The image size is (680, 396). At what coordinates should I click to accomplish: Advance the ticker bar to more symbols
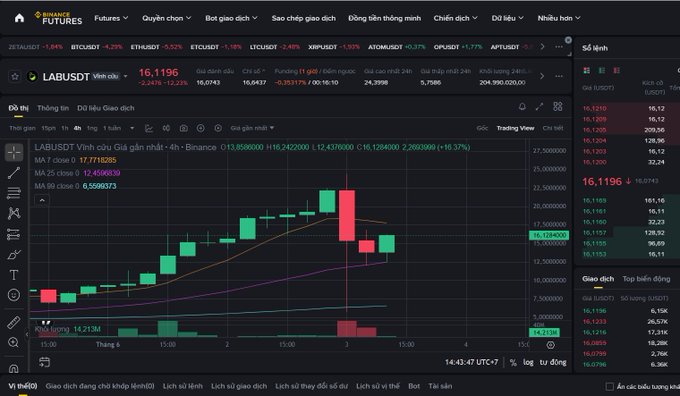pos(542,46)
